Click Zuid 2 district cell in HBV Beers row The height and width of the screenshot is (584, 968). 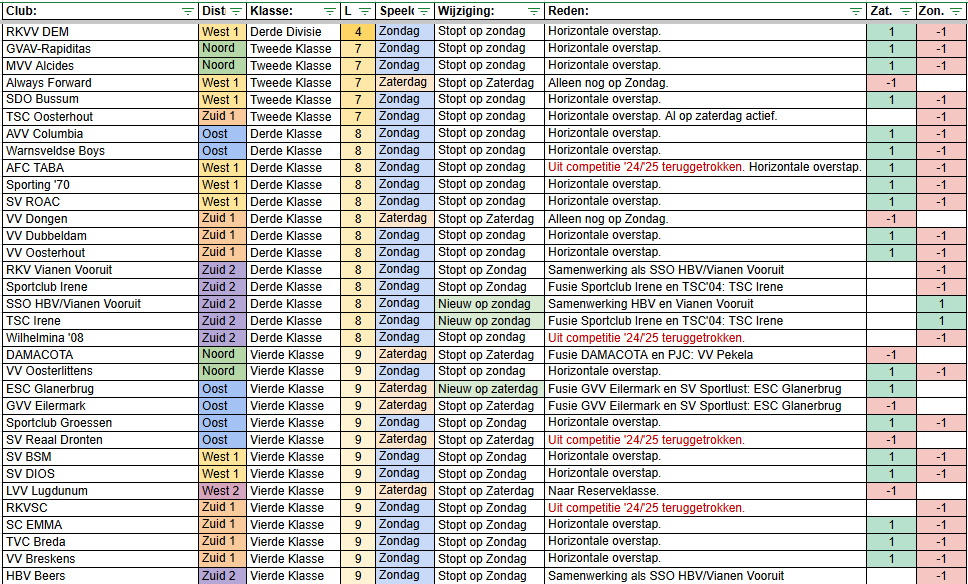222,575
